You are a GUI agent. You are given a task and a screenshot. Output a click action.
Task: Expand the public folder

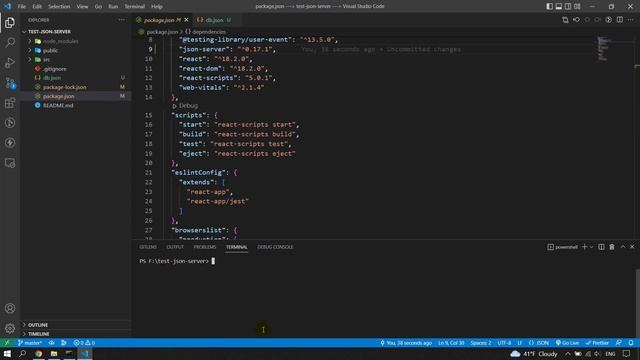click(x=76, y=51)
